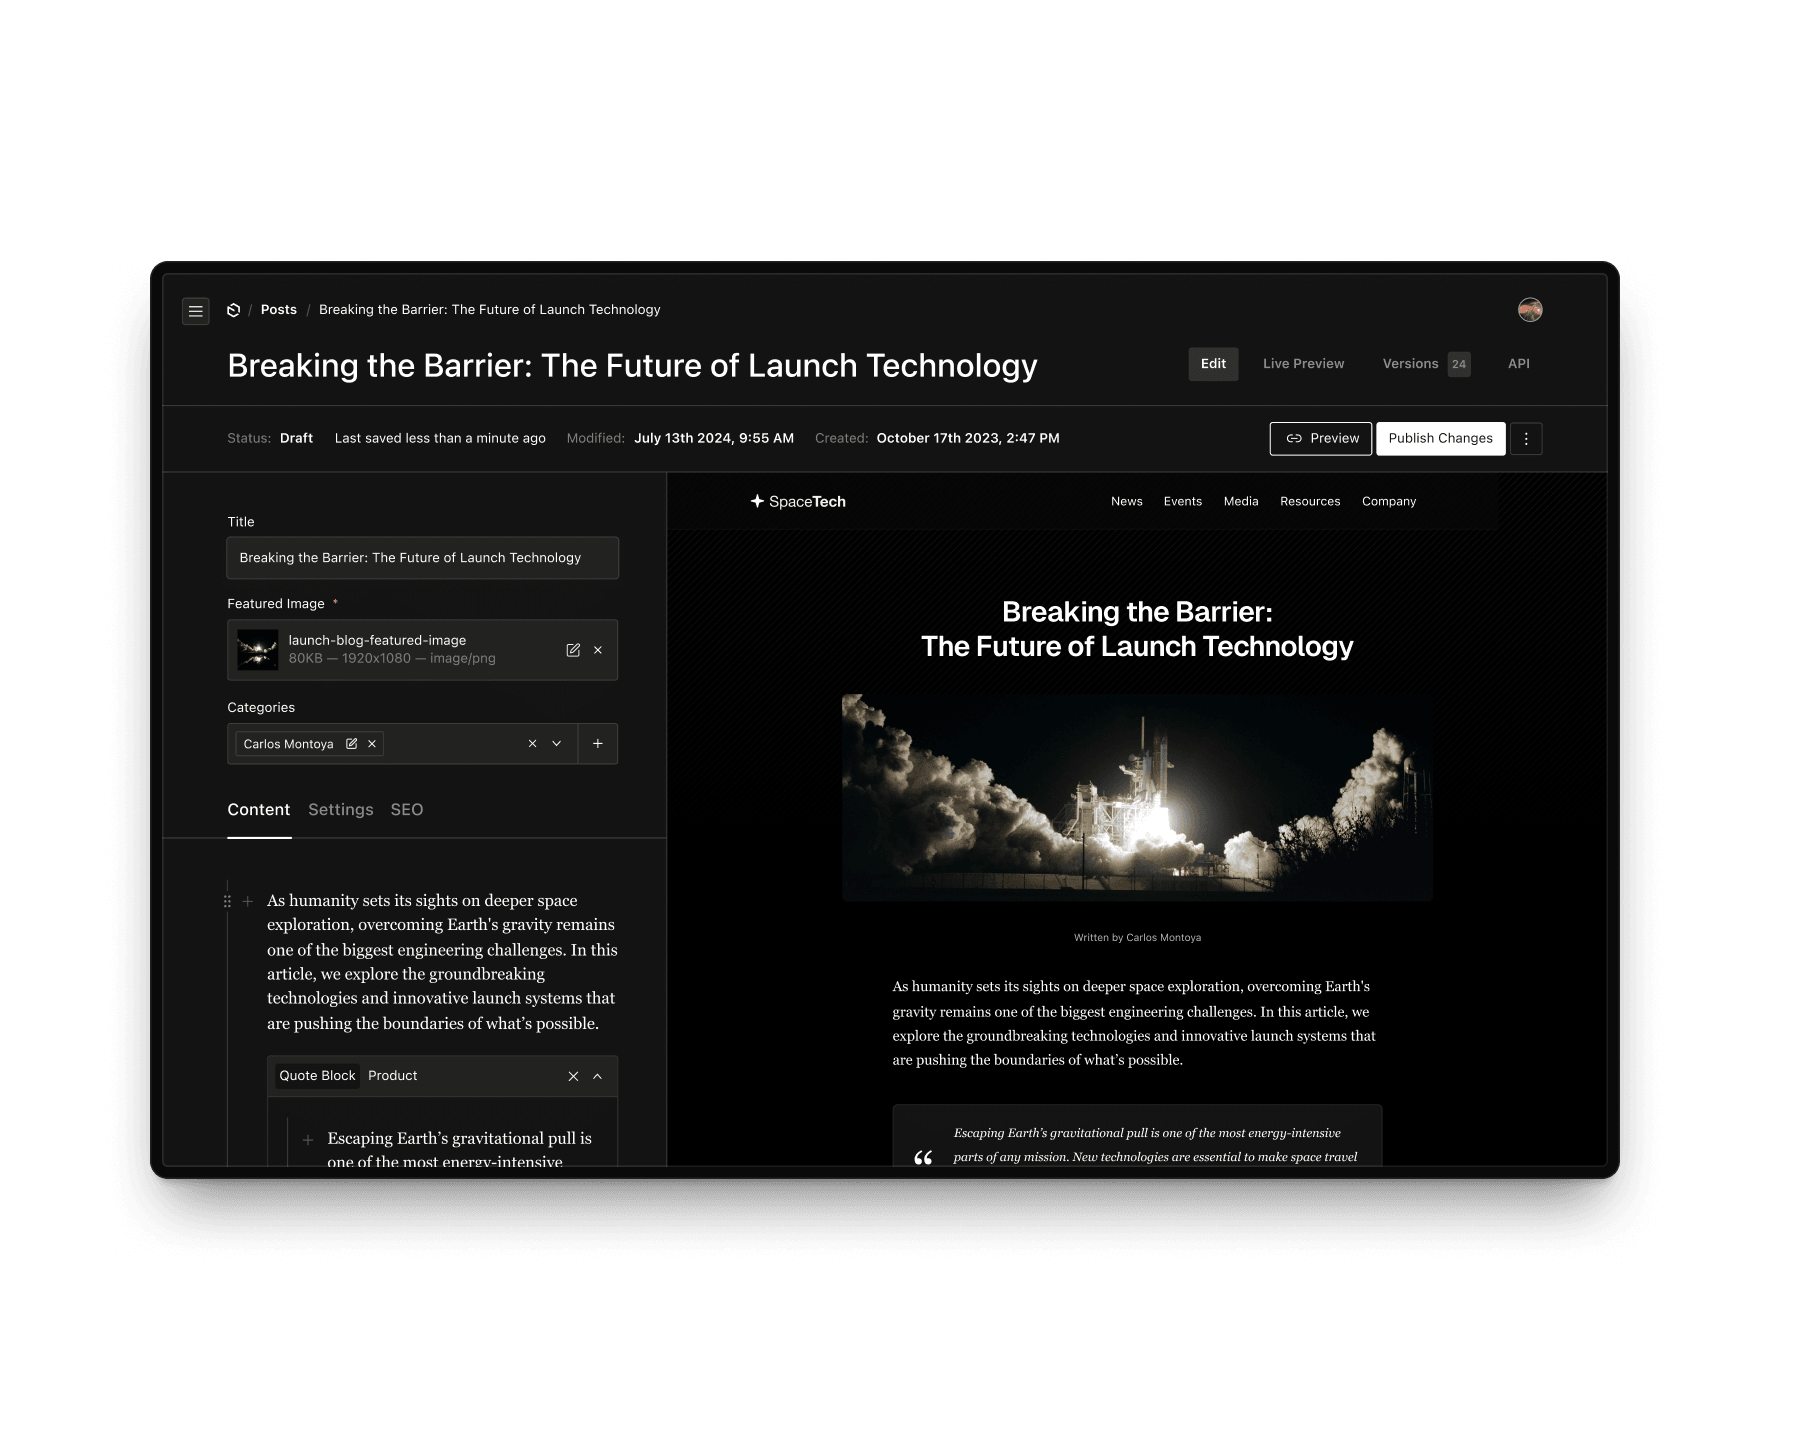Publish Changes to the post
The height and width of the screenshot is (1440, 1800).
point(1440,438)
